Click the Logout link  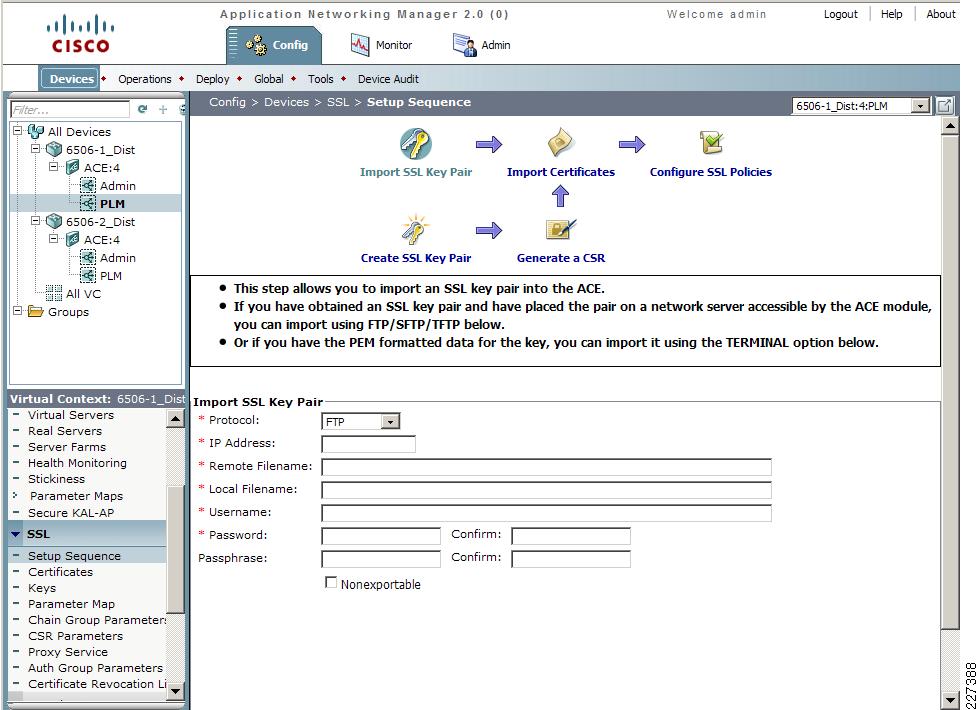[x=841, y=14]
